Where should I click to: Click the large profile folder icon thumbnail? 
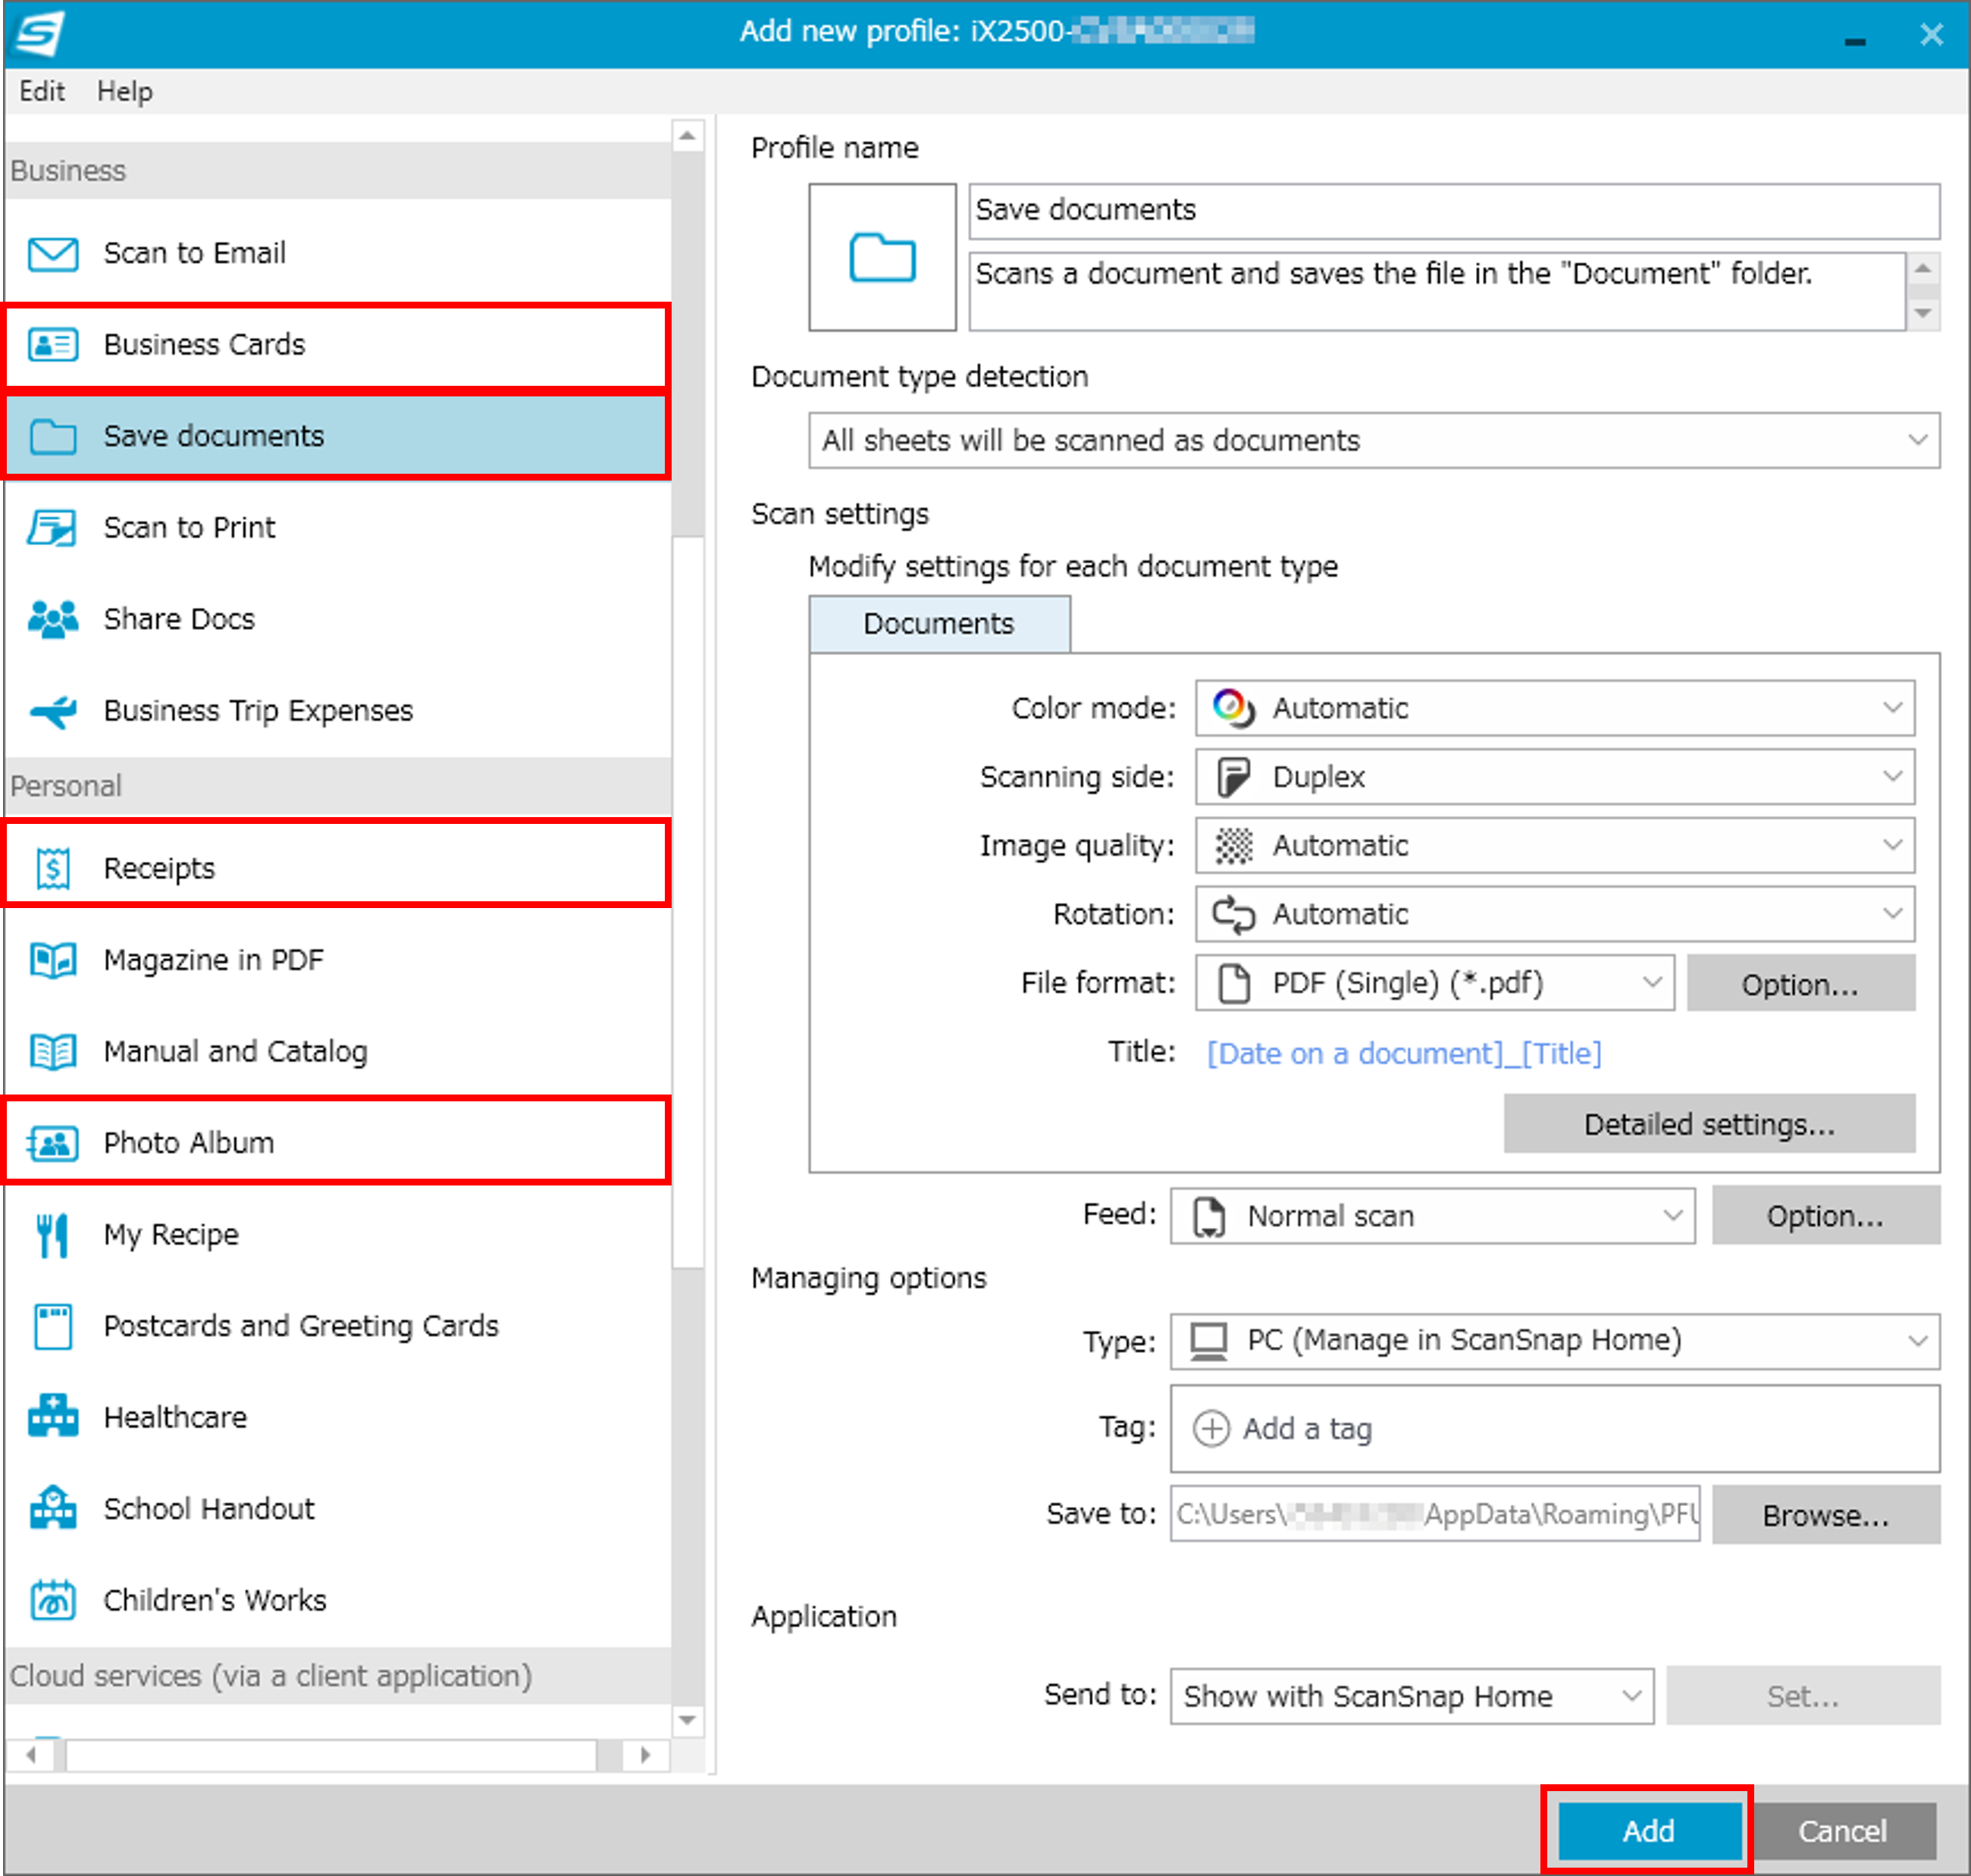tap(882, 258)
